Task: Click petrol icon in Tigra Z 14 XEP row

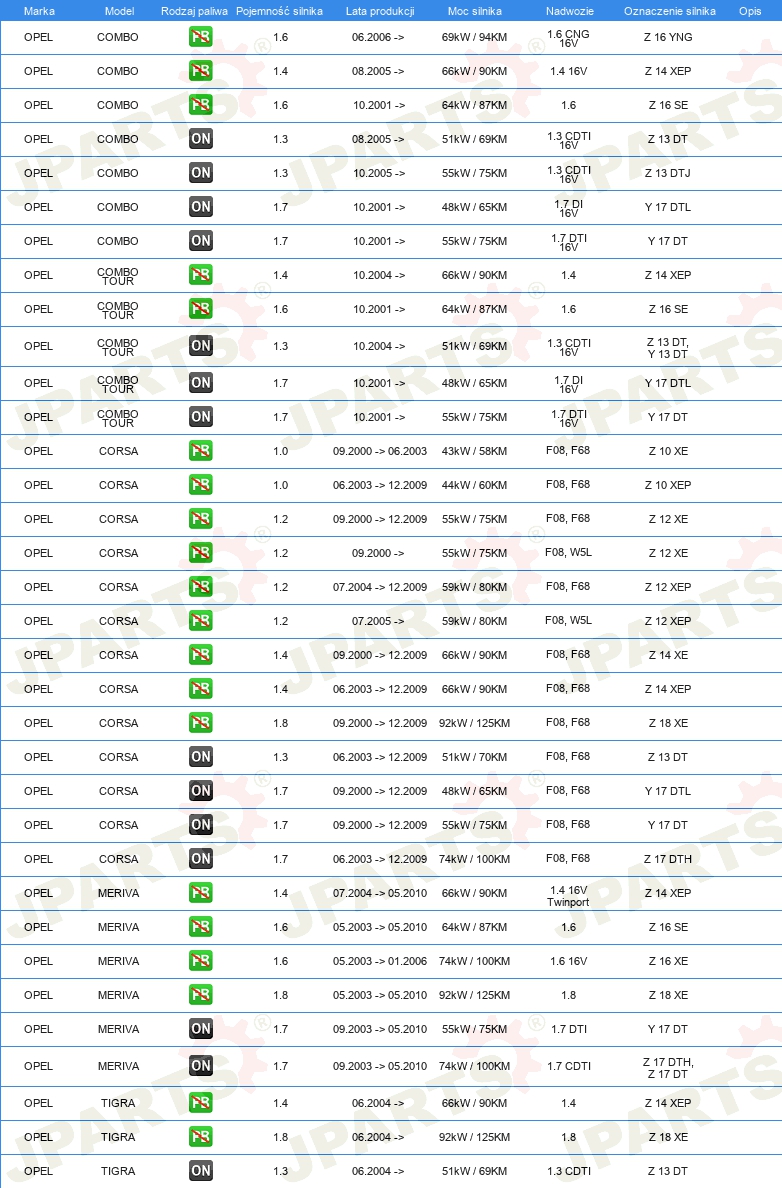Action: point(201,1103)
